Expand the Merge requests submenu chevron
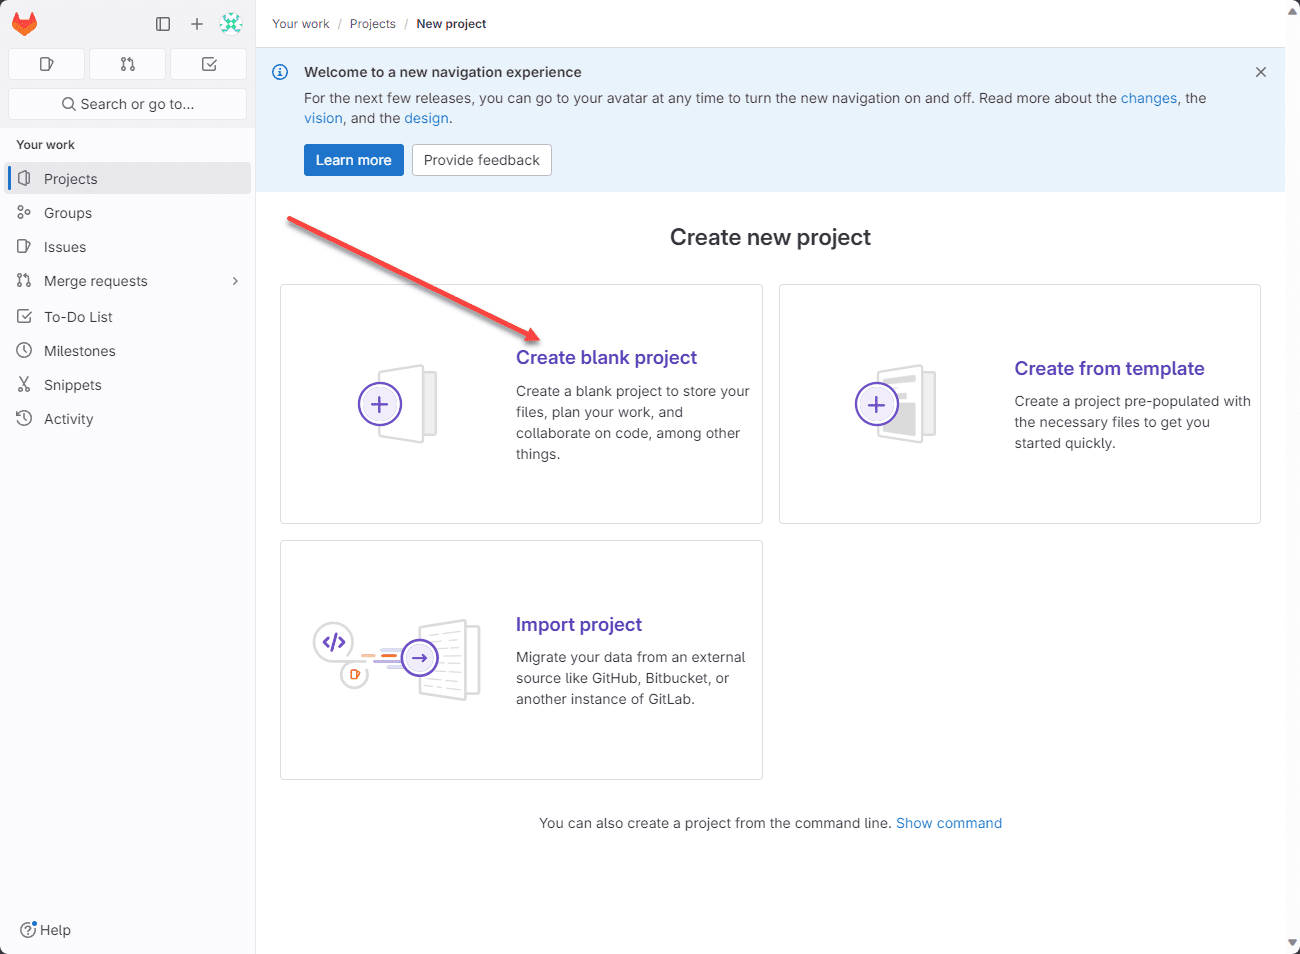This screenshot has width=1300, height=954. point(236,281)
